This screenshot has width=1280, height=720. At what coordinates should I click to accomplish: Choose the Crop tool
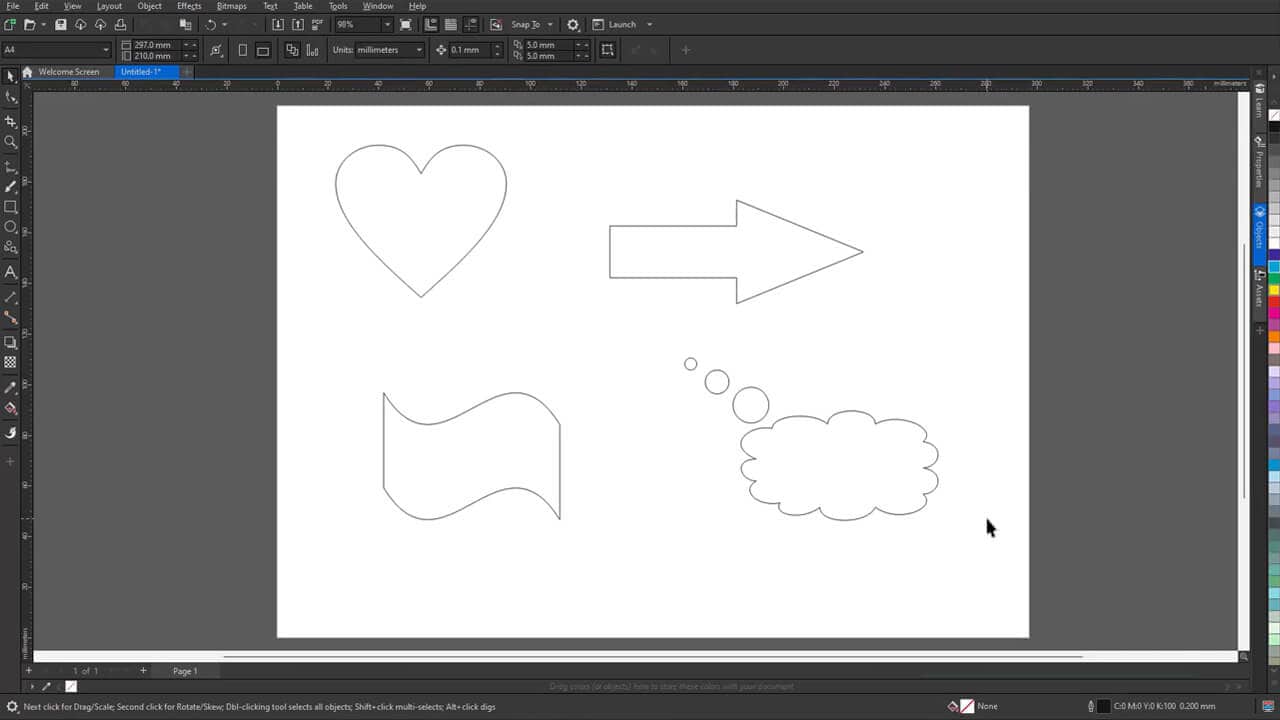coord(11,121)
